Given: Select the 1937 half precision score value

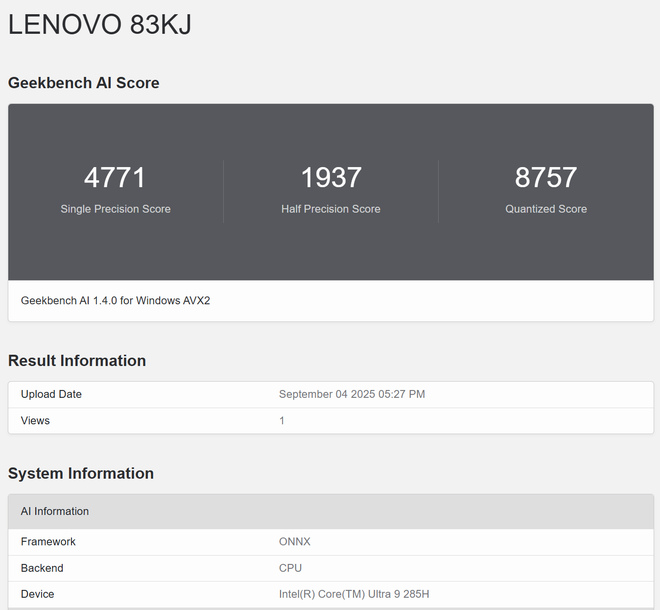Looking at the screenshot, I should (331, 178).
